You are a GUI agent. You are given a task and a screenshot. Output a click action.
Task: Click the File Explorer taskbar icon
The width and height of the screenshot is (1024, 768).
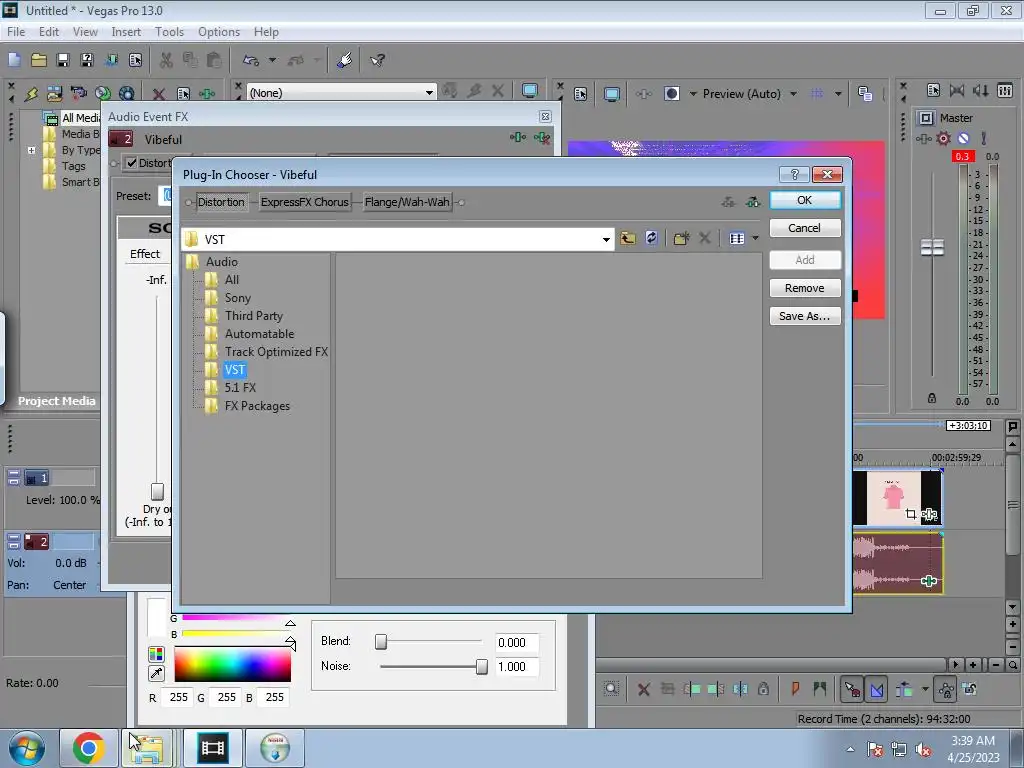pyautogui.click(x=148, y=748)
